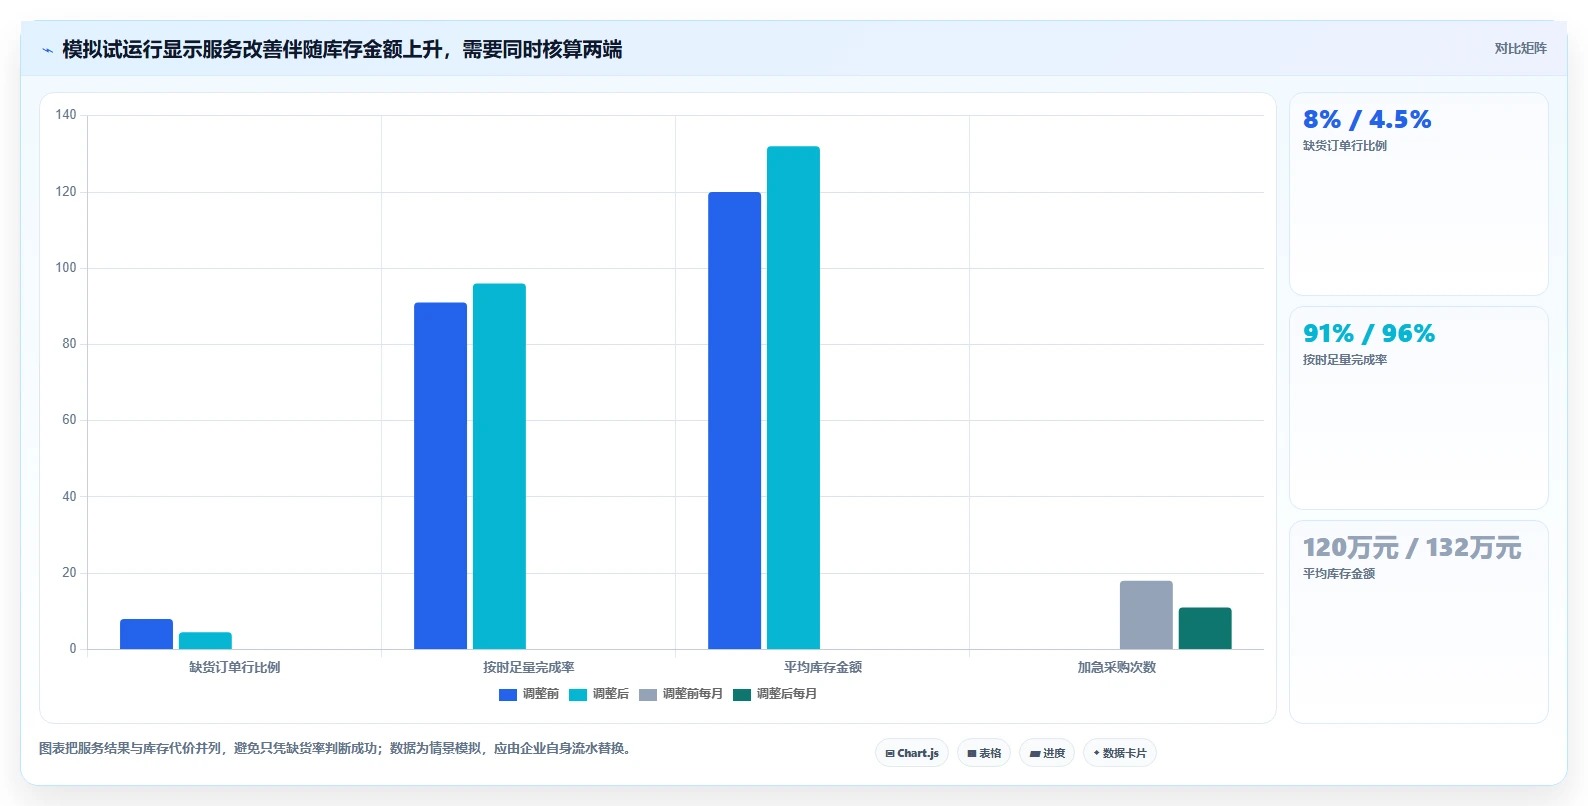Toggle the 调整前 legend series

(529, 694)
